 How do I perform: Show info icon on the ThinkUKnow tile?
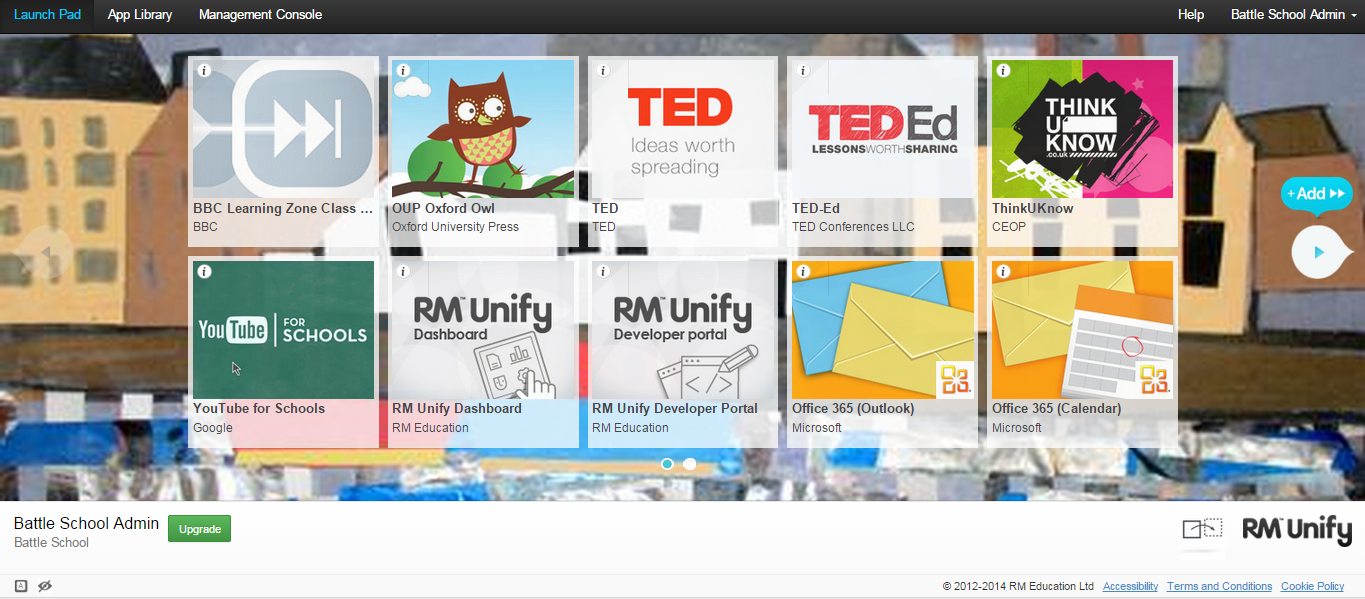pos(1004,71)
